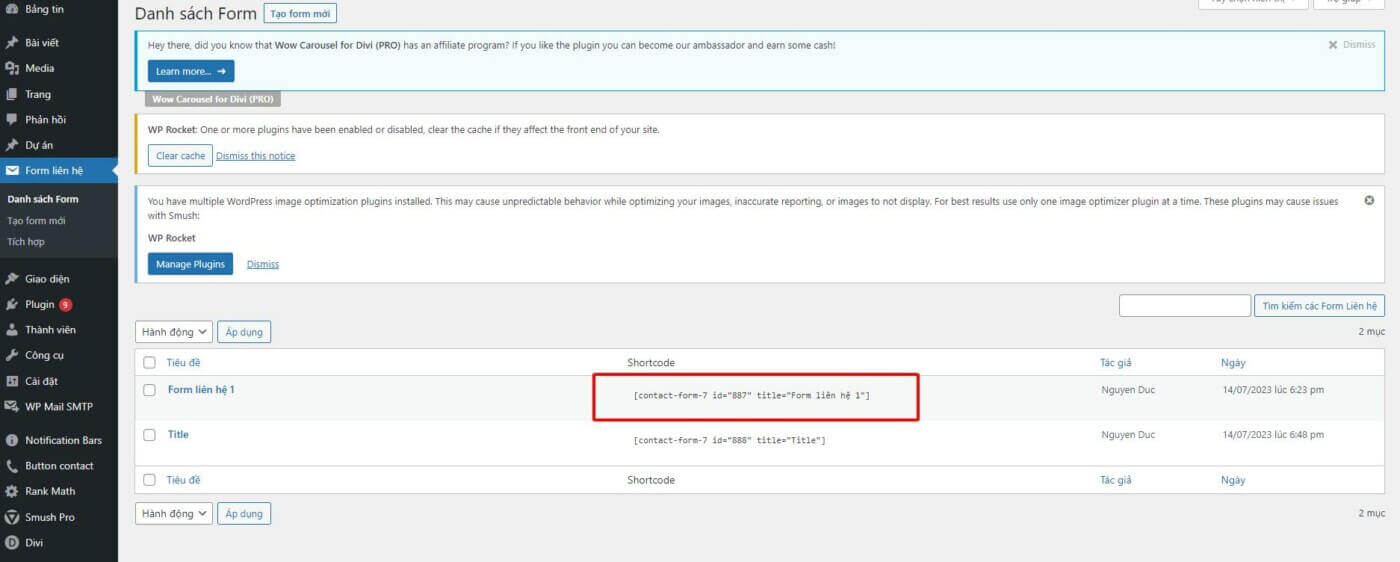Click the Bài viết pin icon
Image resolution: width=1400 pixels, height=562 pixels.
(12, 43)
